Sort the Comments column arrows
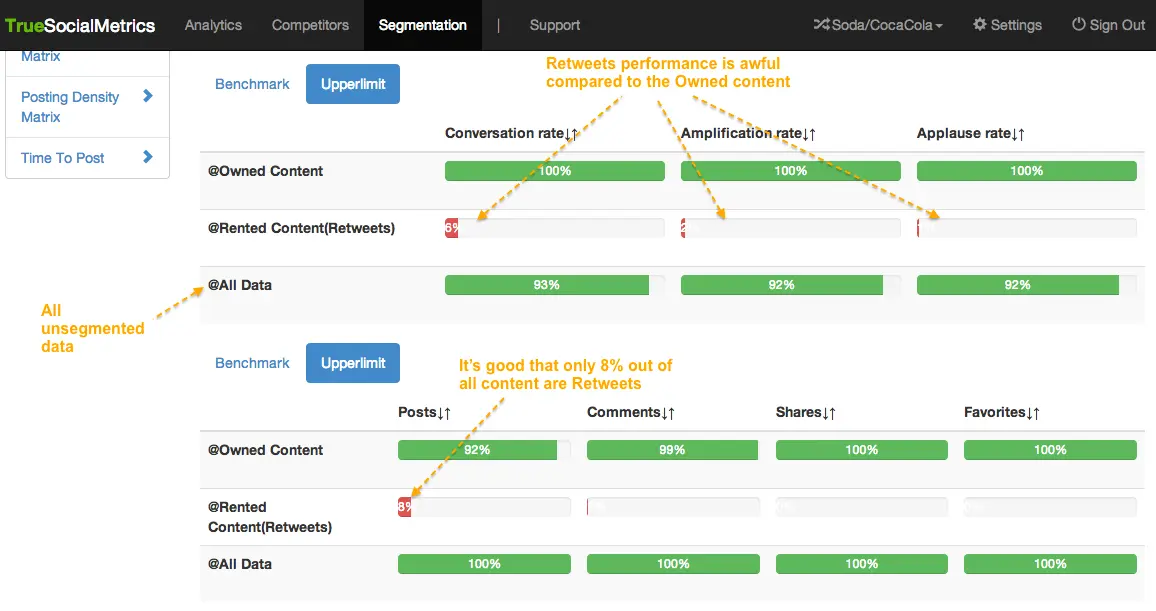 coord(668,413)
